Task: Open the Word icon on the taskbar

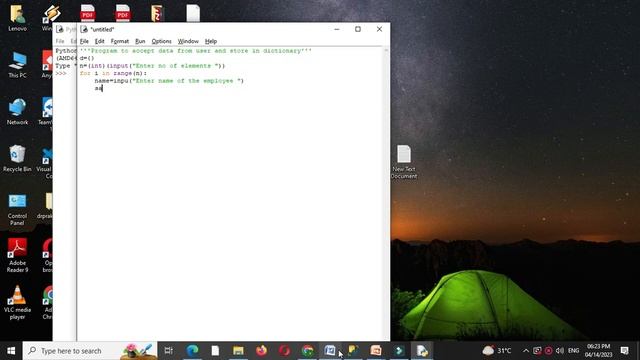Action: pos(330,351)
